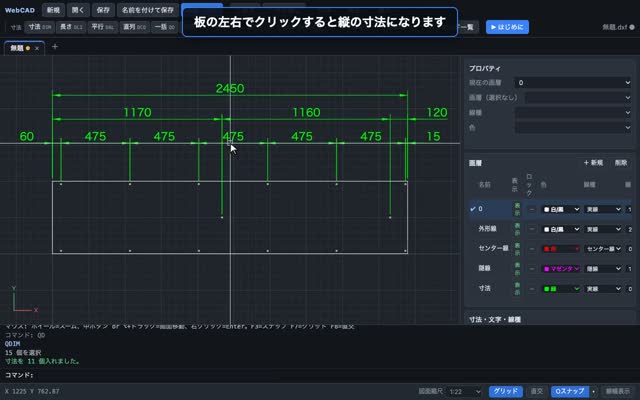Image resolution: width=640 pixels, height=400 pixels.
Task: Open センター線 linetype dropdown
Action: 603,249
